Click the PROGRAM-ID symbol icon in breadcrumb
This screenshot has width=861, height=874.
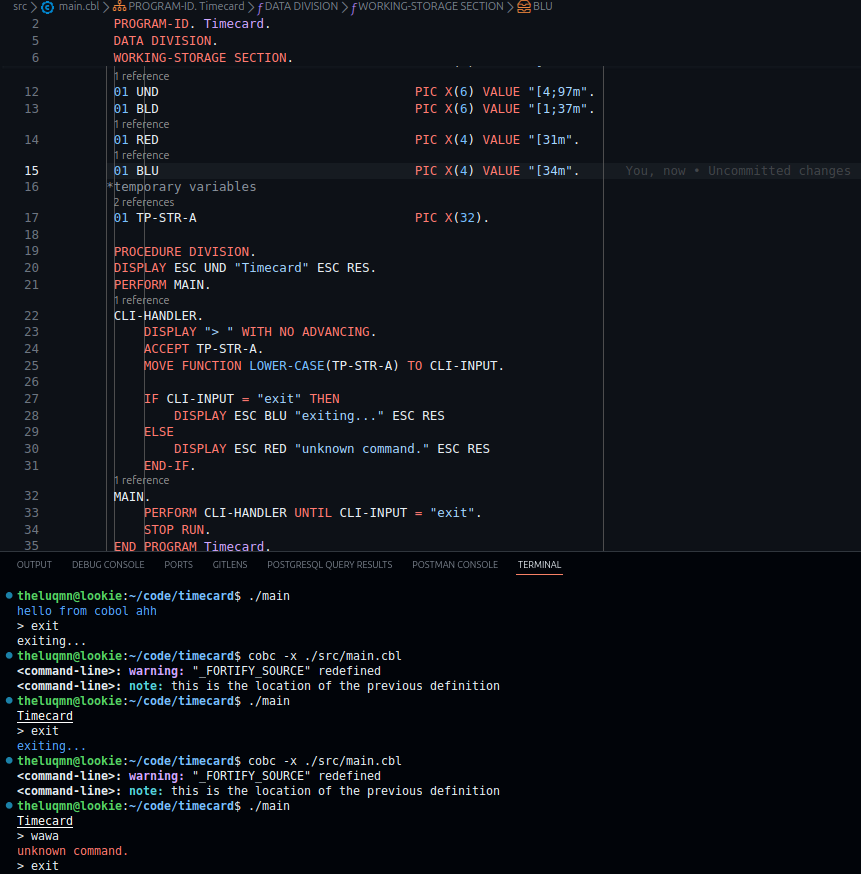[119, 7]
